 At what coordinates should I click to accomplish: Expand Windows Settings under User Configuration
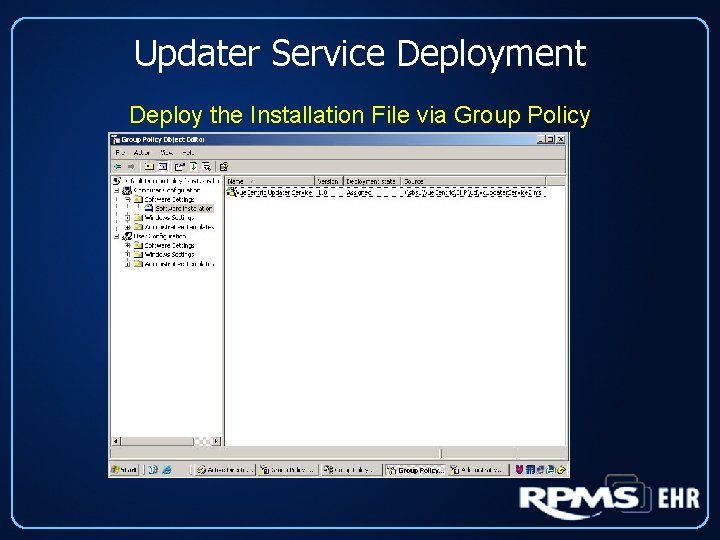point(128,254)
